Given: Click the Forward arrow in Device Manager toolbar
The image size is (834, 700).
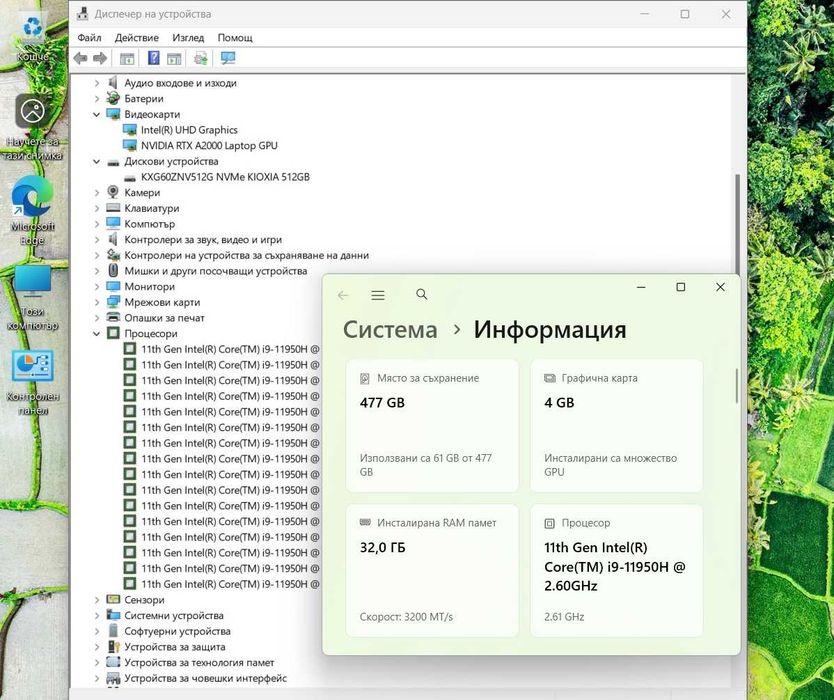Looking at the screenshot, I should pyautogui.click(x=100, y=58).
